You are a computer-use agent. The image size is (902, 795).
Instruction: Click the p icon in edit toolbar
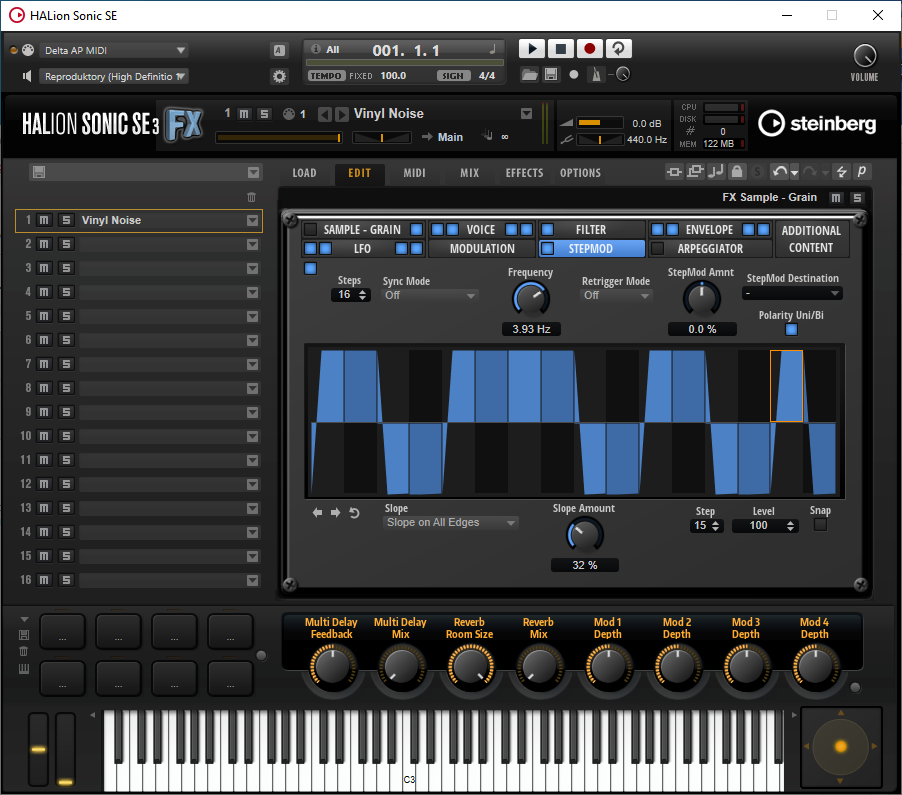point(861,171)
